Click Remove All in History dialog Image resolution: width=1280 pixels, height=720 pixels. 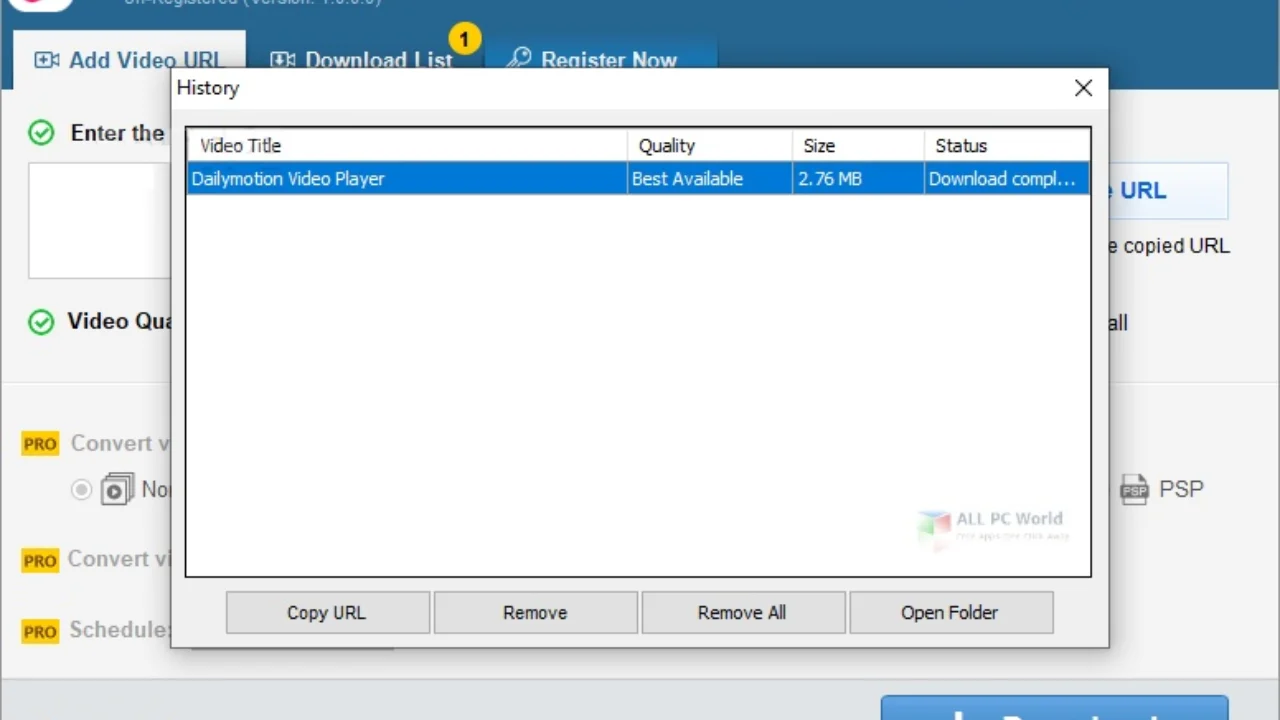(742, 613)
